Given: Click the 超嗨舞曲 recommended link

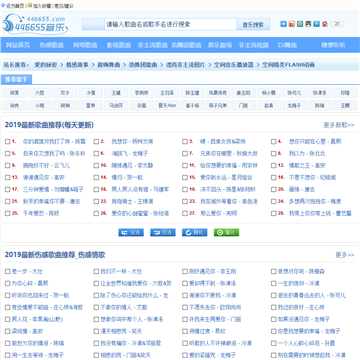Looking at the screenshot, I should [x=109, y=65].
